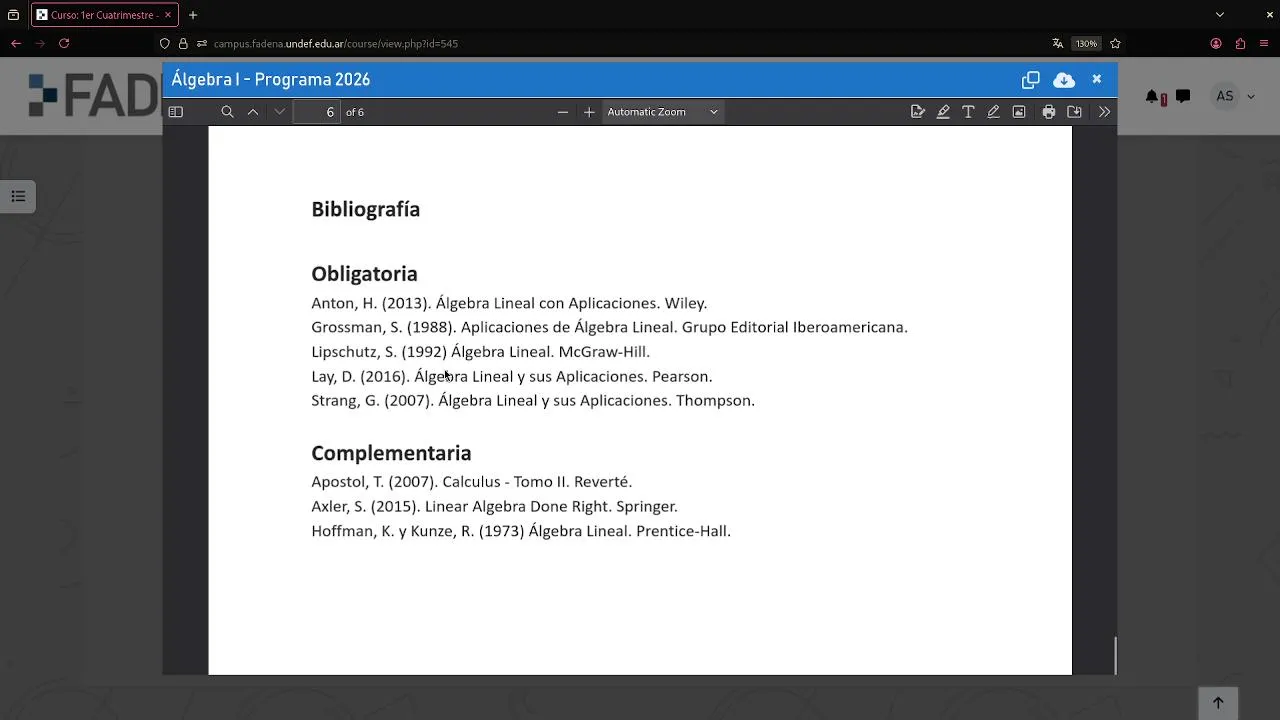1280x720 pixels.
Task: Click the Axler, S. (2015) reference line
Action: 494,506
